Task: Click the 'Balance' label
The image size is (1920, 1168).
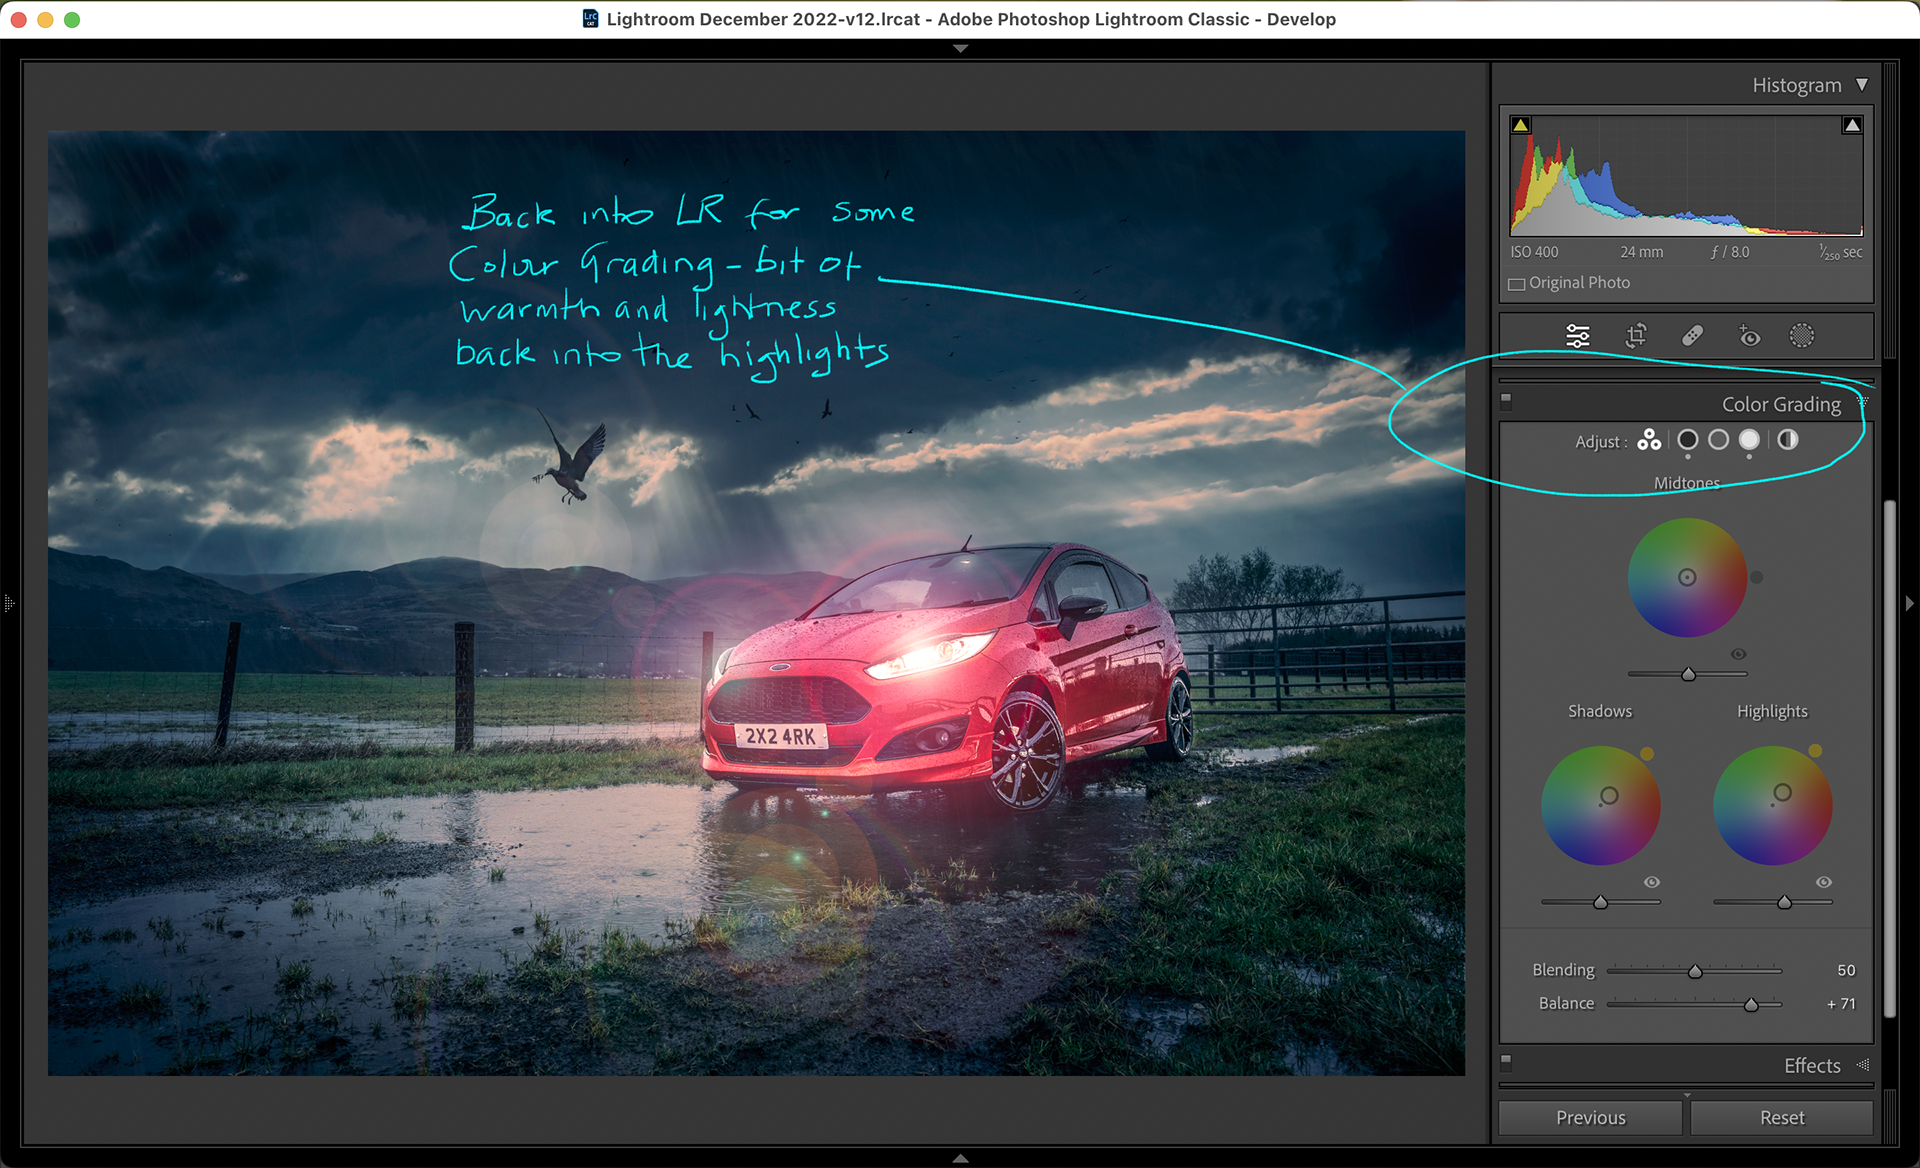Action: pyautogui.click(x=1566, y=1003)
